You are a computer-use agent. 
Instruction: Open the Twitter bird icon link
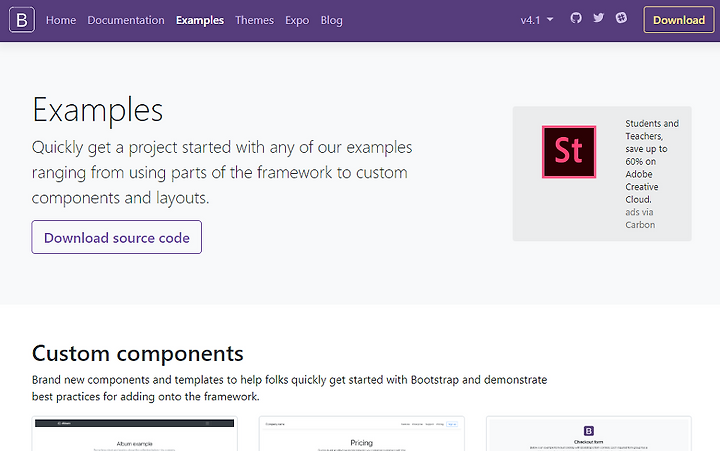[x=598, y=18]
